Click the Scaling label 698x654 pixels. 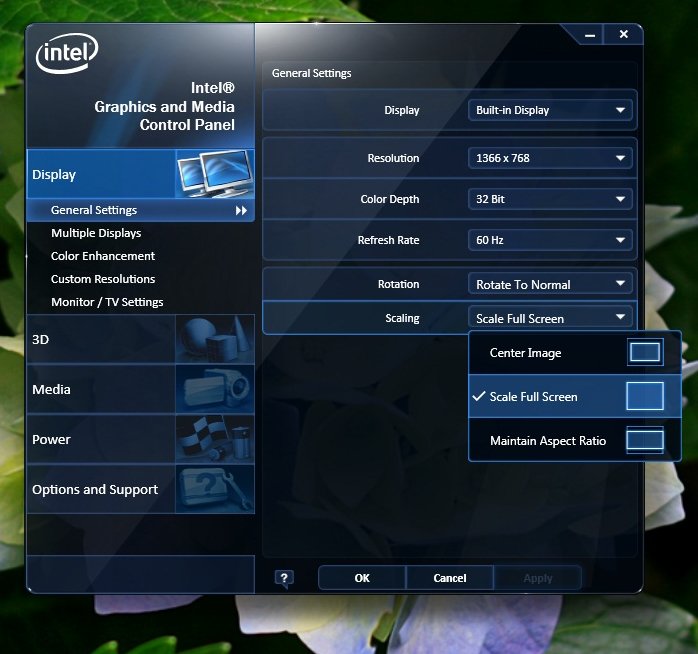[x=402, y=318]
